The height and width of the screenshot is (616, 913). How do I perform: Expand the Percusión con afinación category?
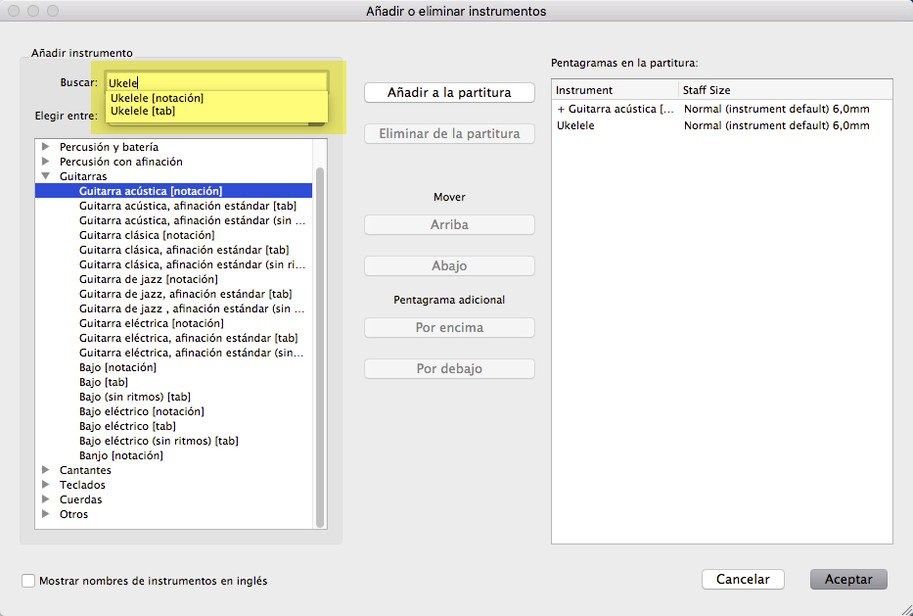(x=45, y=162)
